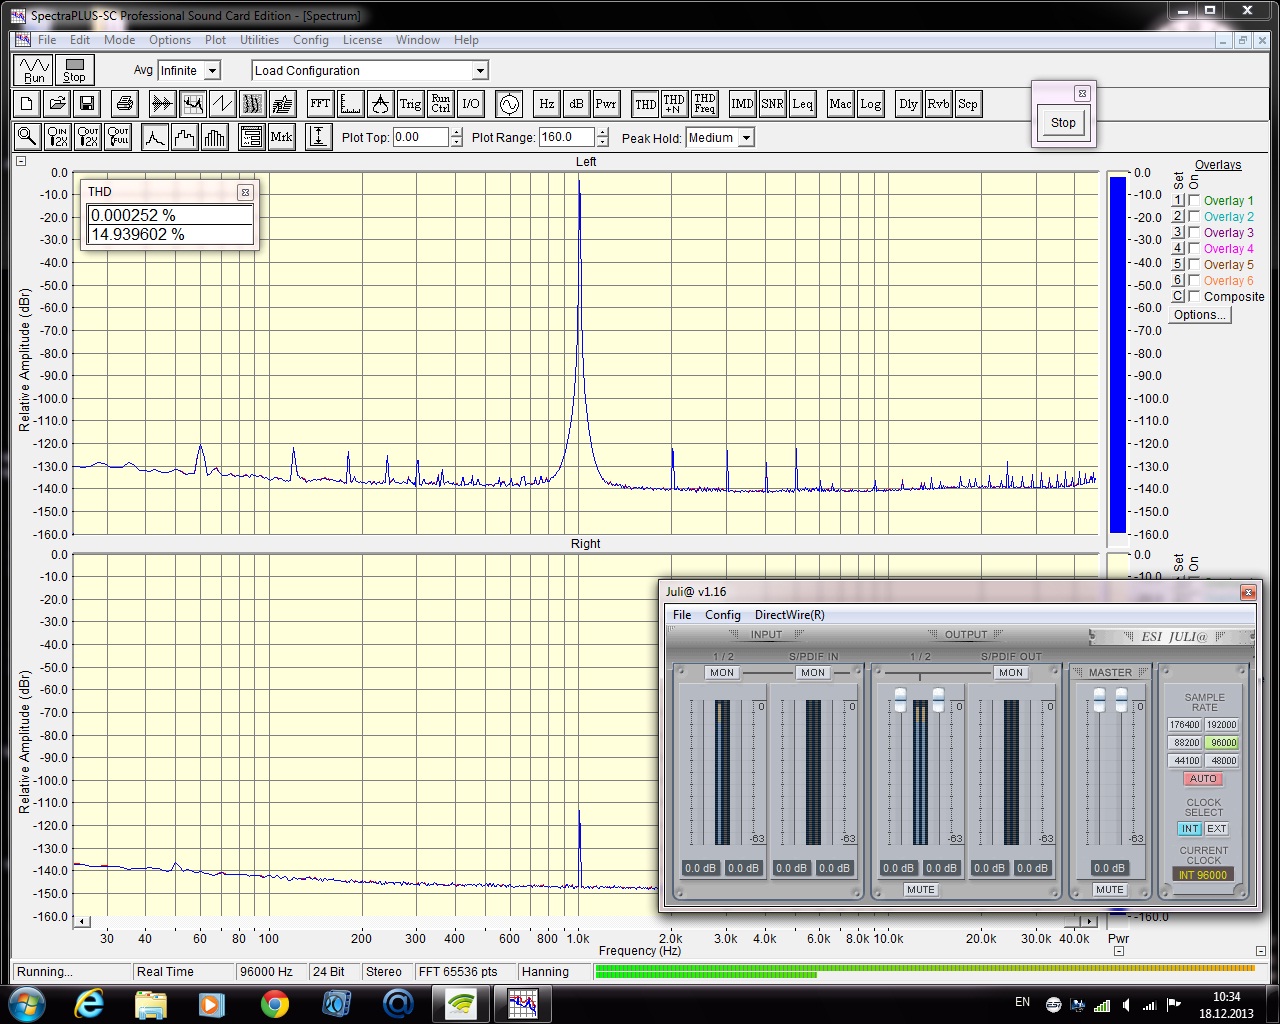The image size is (1280, 1024).
Task: Enable the Overlay 1 checkbox
Action: pos(1194,201)
